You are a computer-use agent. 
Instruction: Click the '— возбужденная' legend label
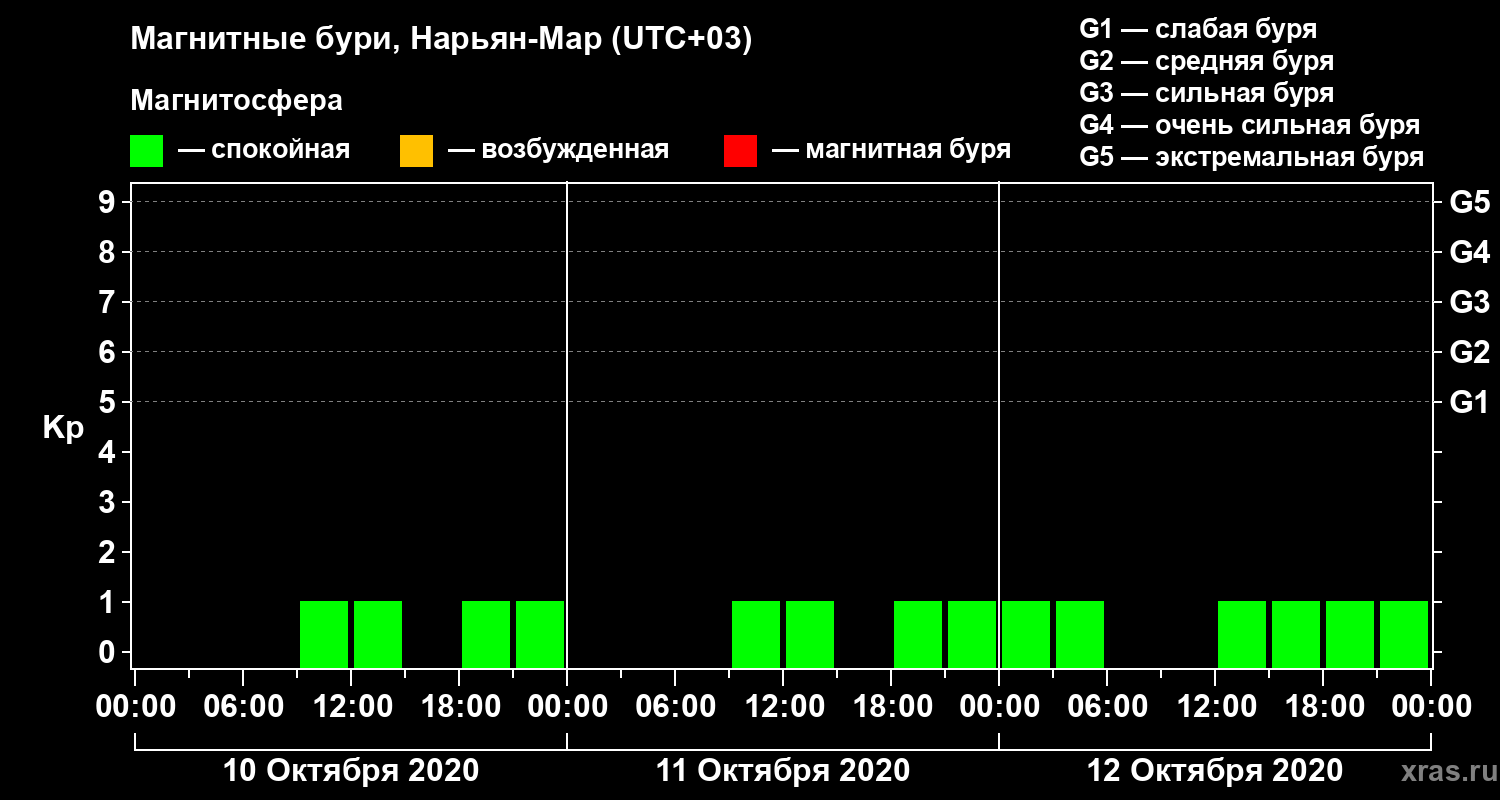[x=558, y=150]
